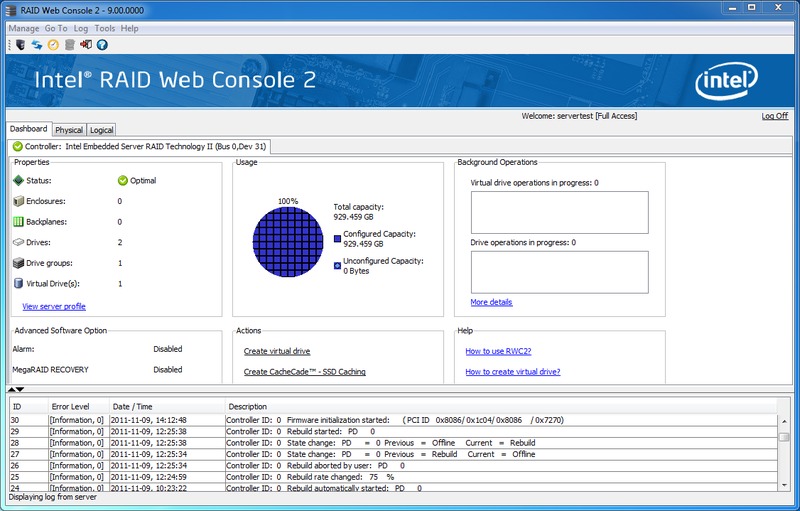Switch to the Logical tab

click(x=101, y=130)
